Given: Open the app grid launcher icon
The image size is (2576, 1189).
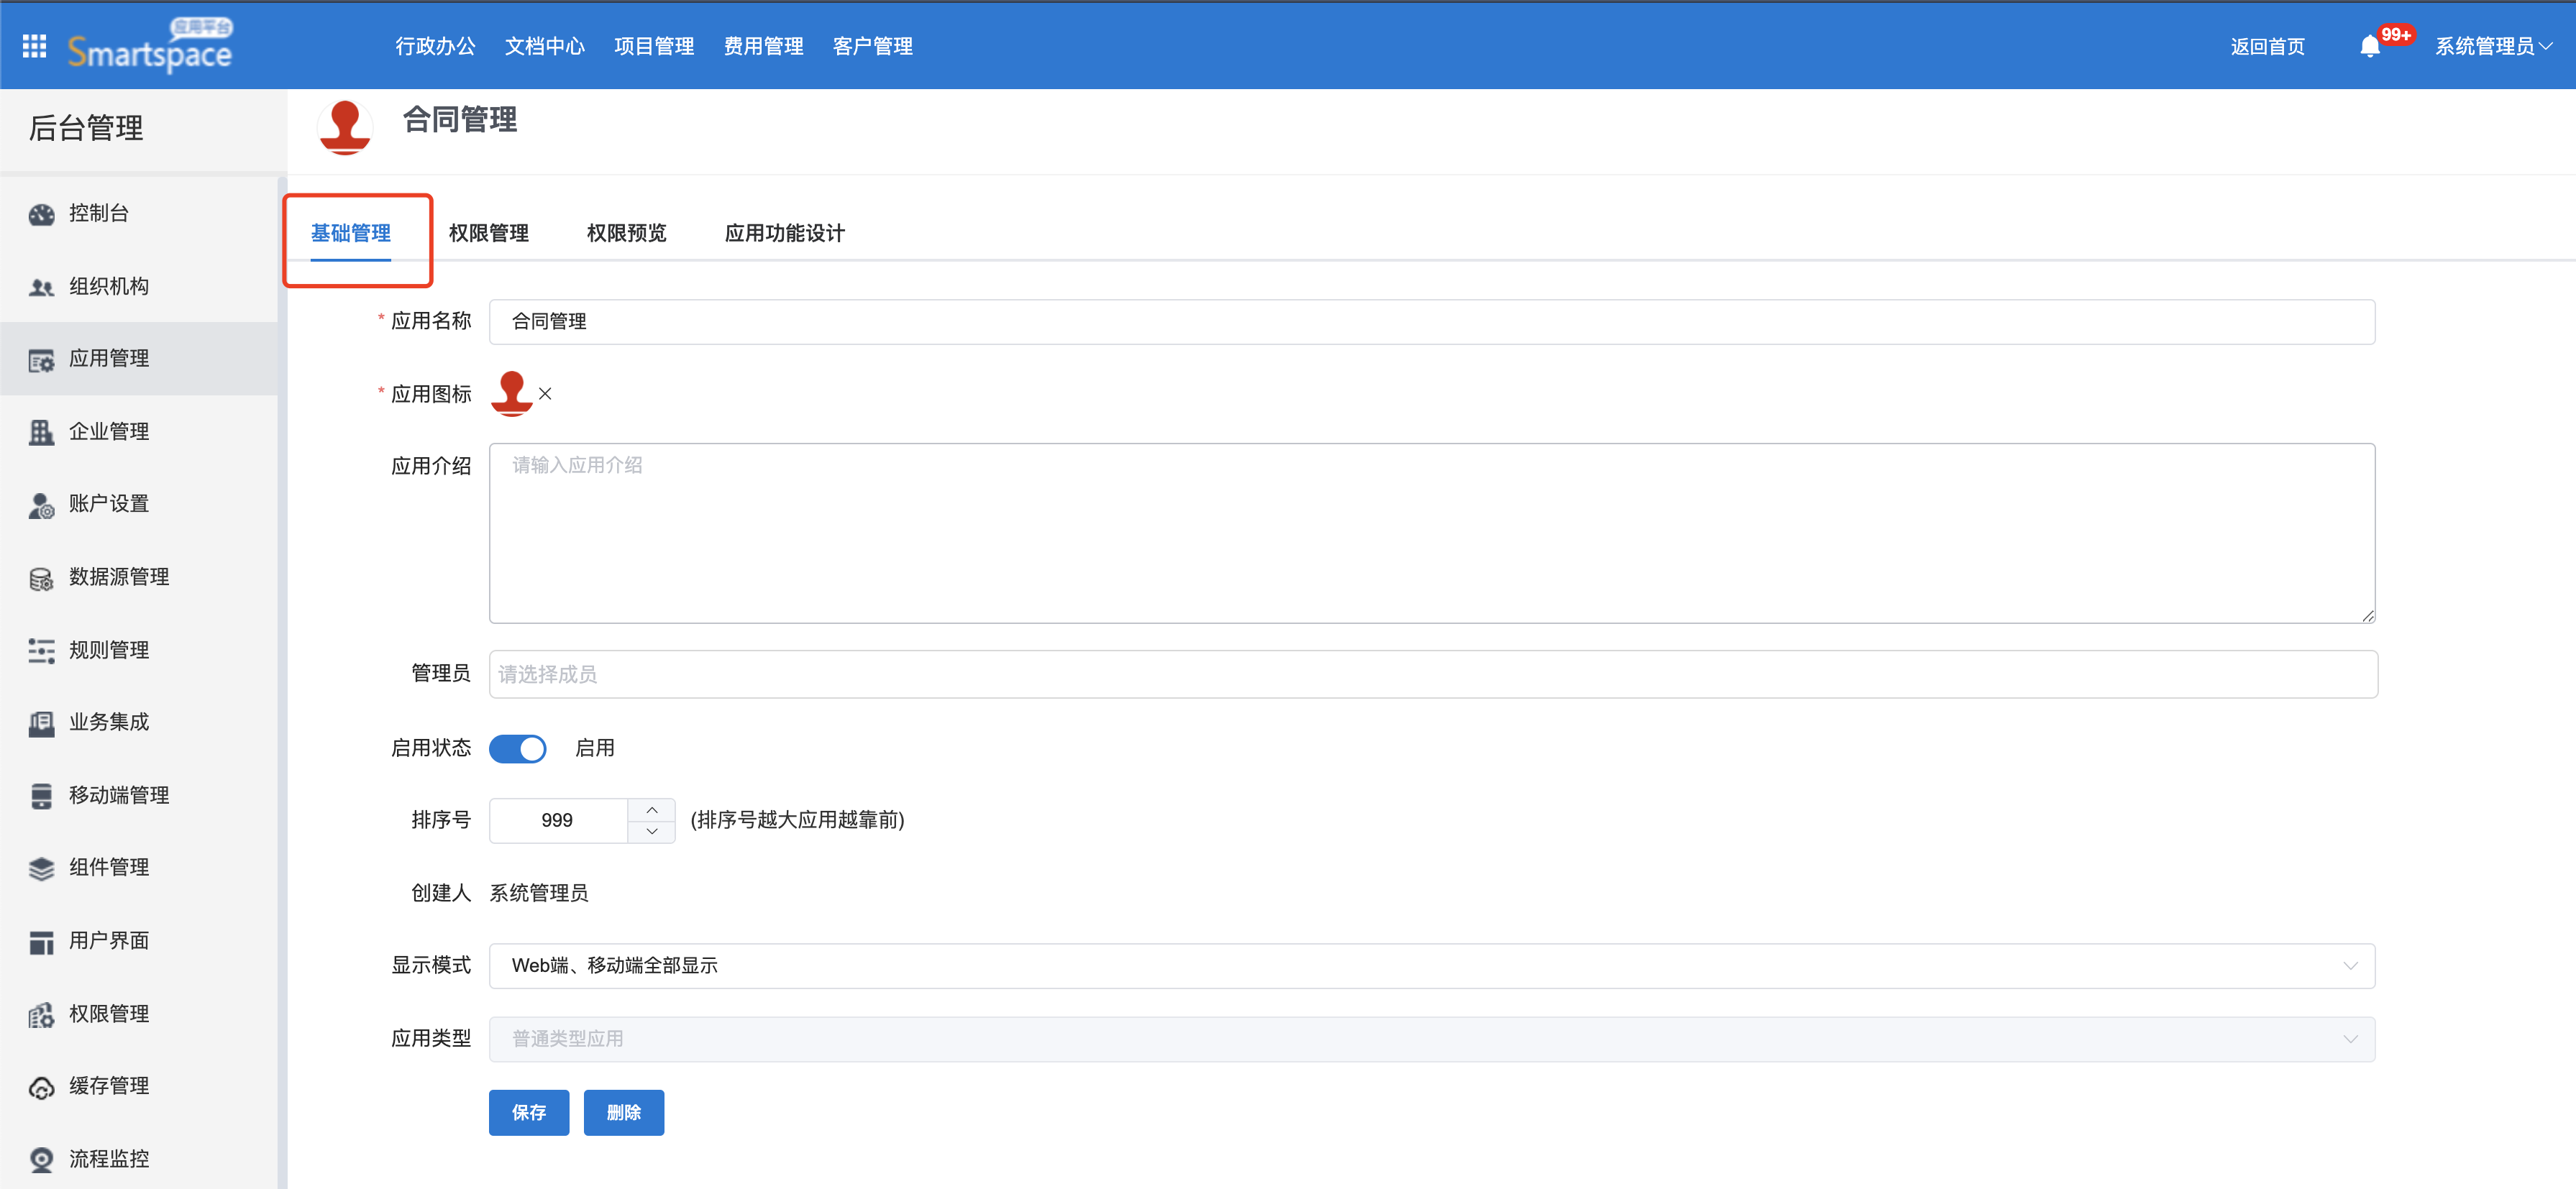Looking at the screenshot, I should click(34, 46).
